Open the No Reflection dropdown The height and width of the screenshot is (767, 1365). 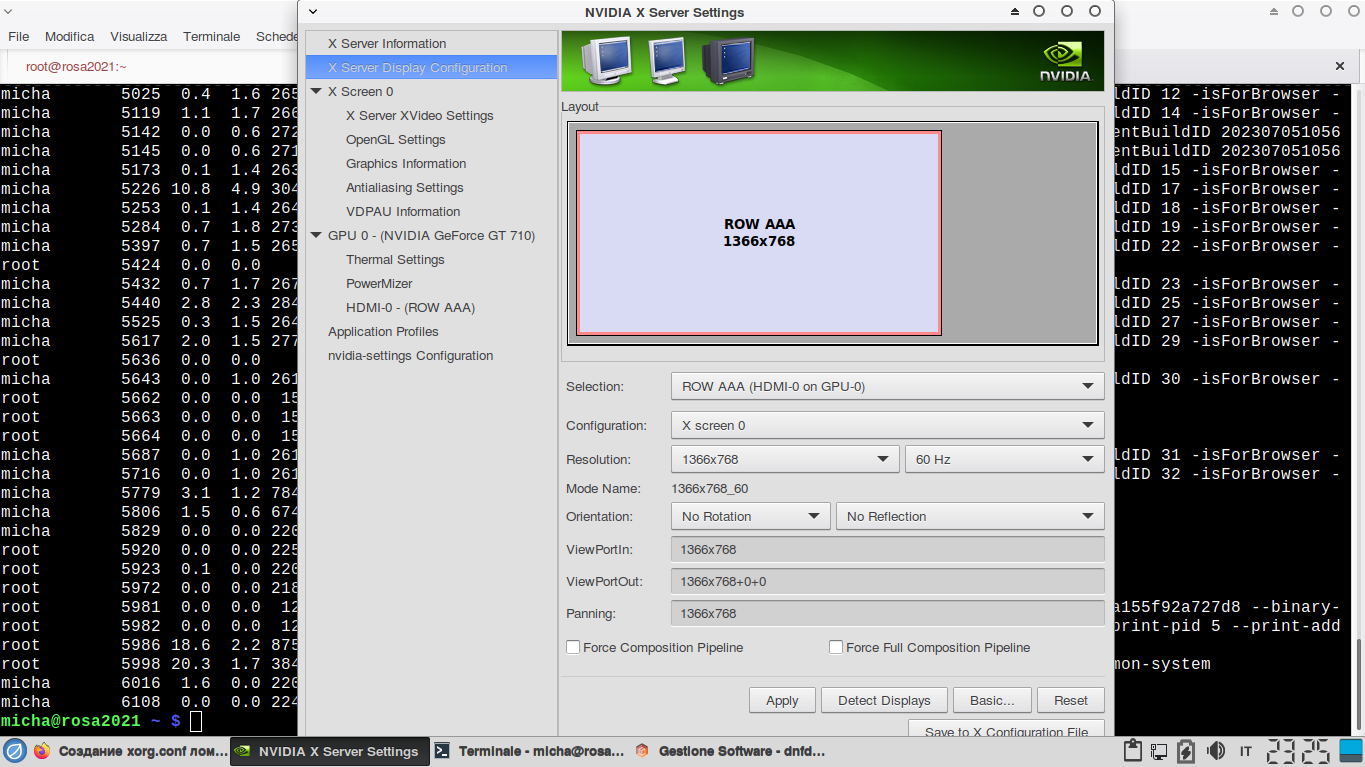click(970, 516)
